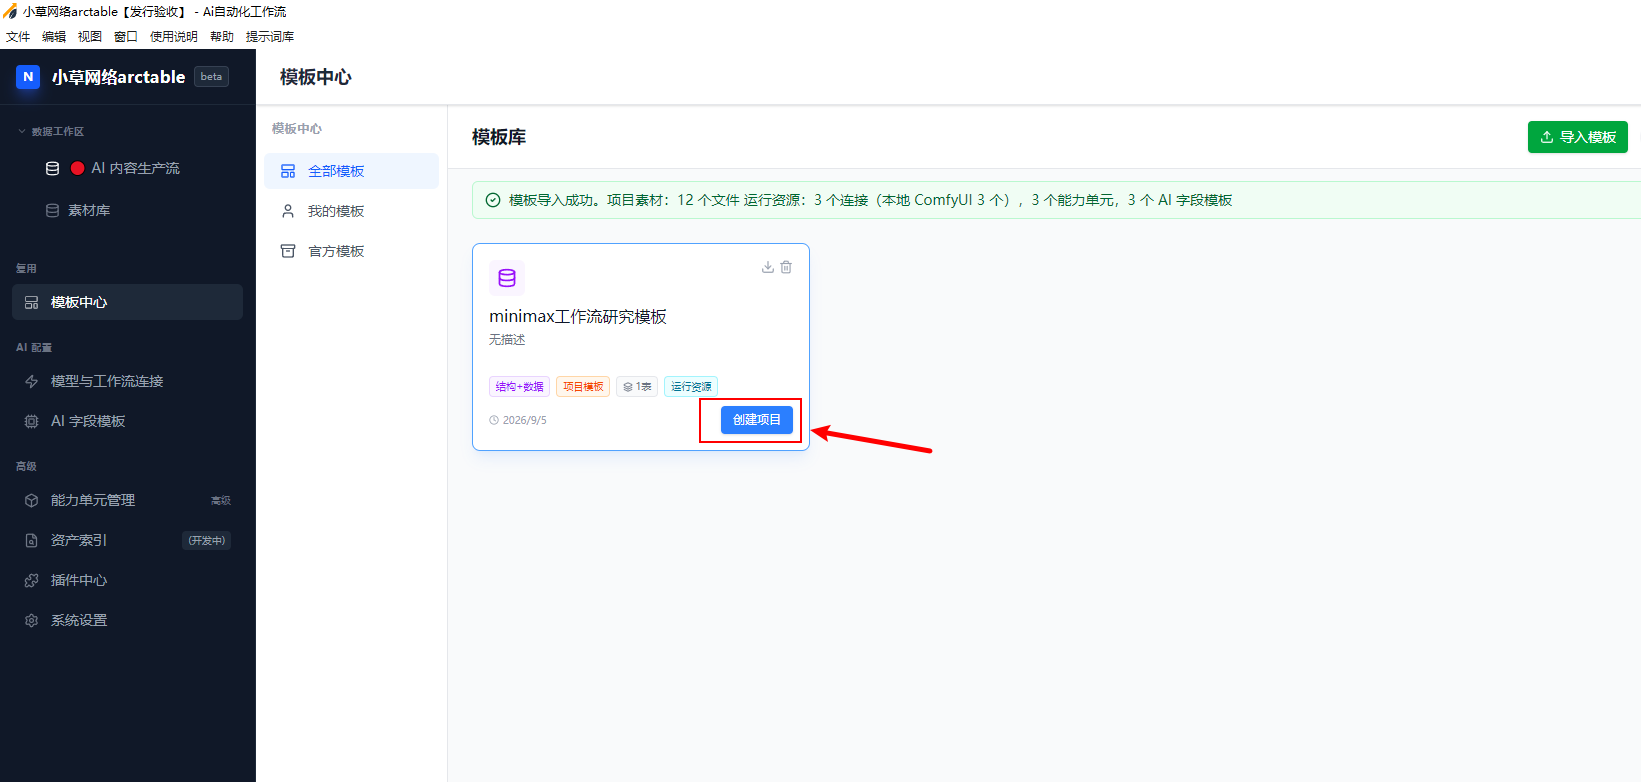Open the 帮助 menu
The image size is (1641, 782).
222,37
